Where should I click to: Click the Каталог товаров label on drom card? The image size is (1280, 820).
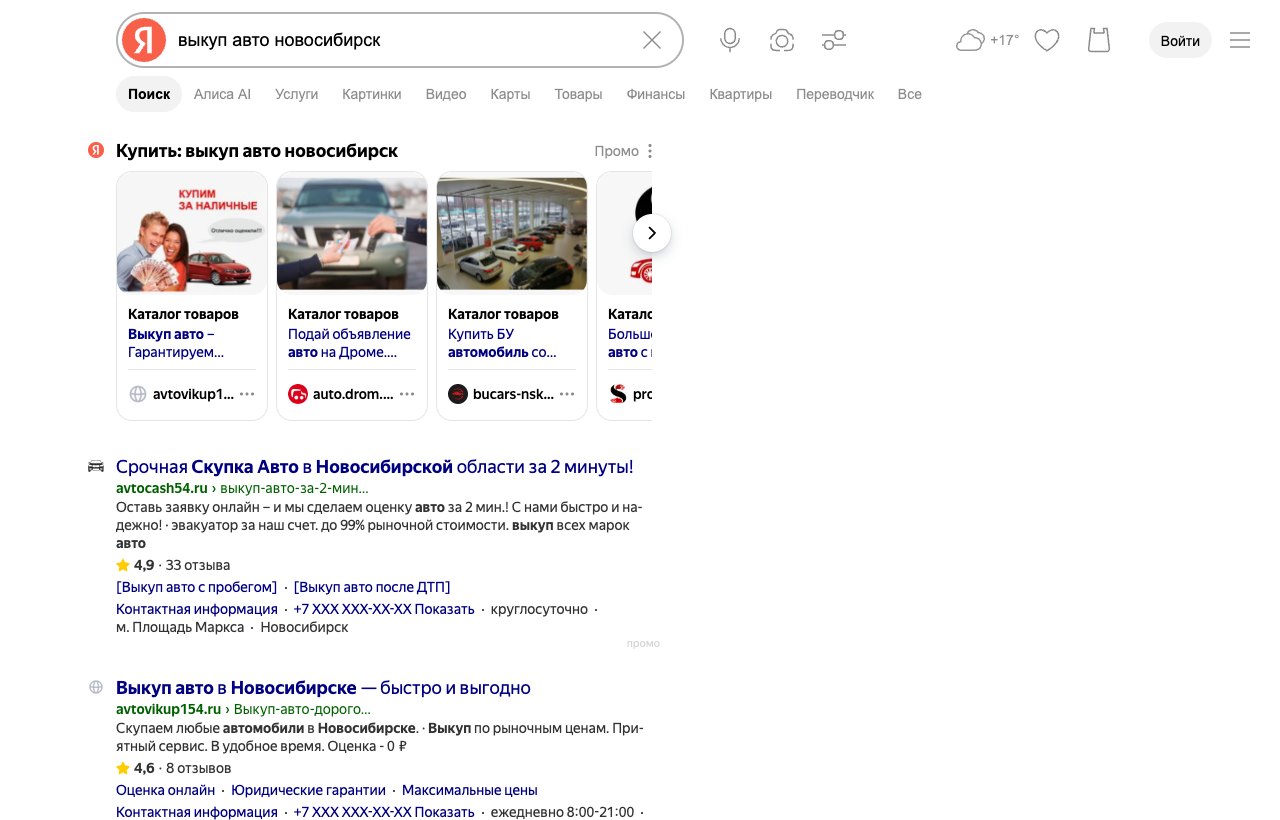coord(343,314)
